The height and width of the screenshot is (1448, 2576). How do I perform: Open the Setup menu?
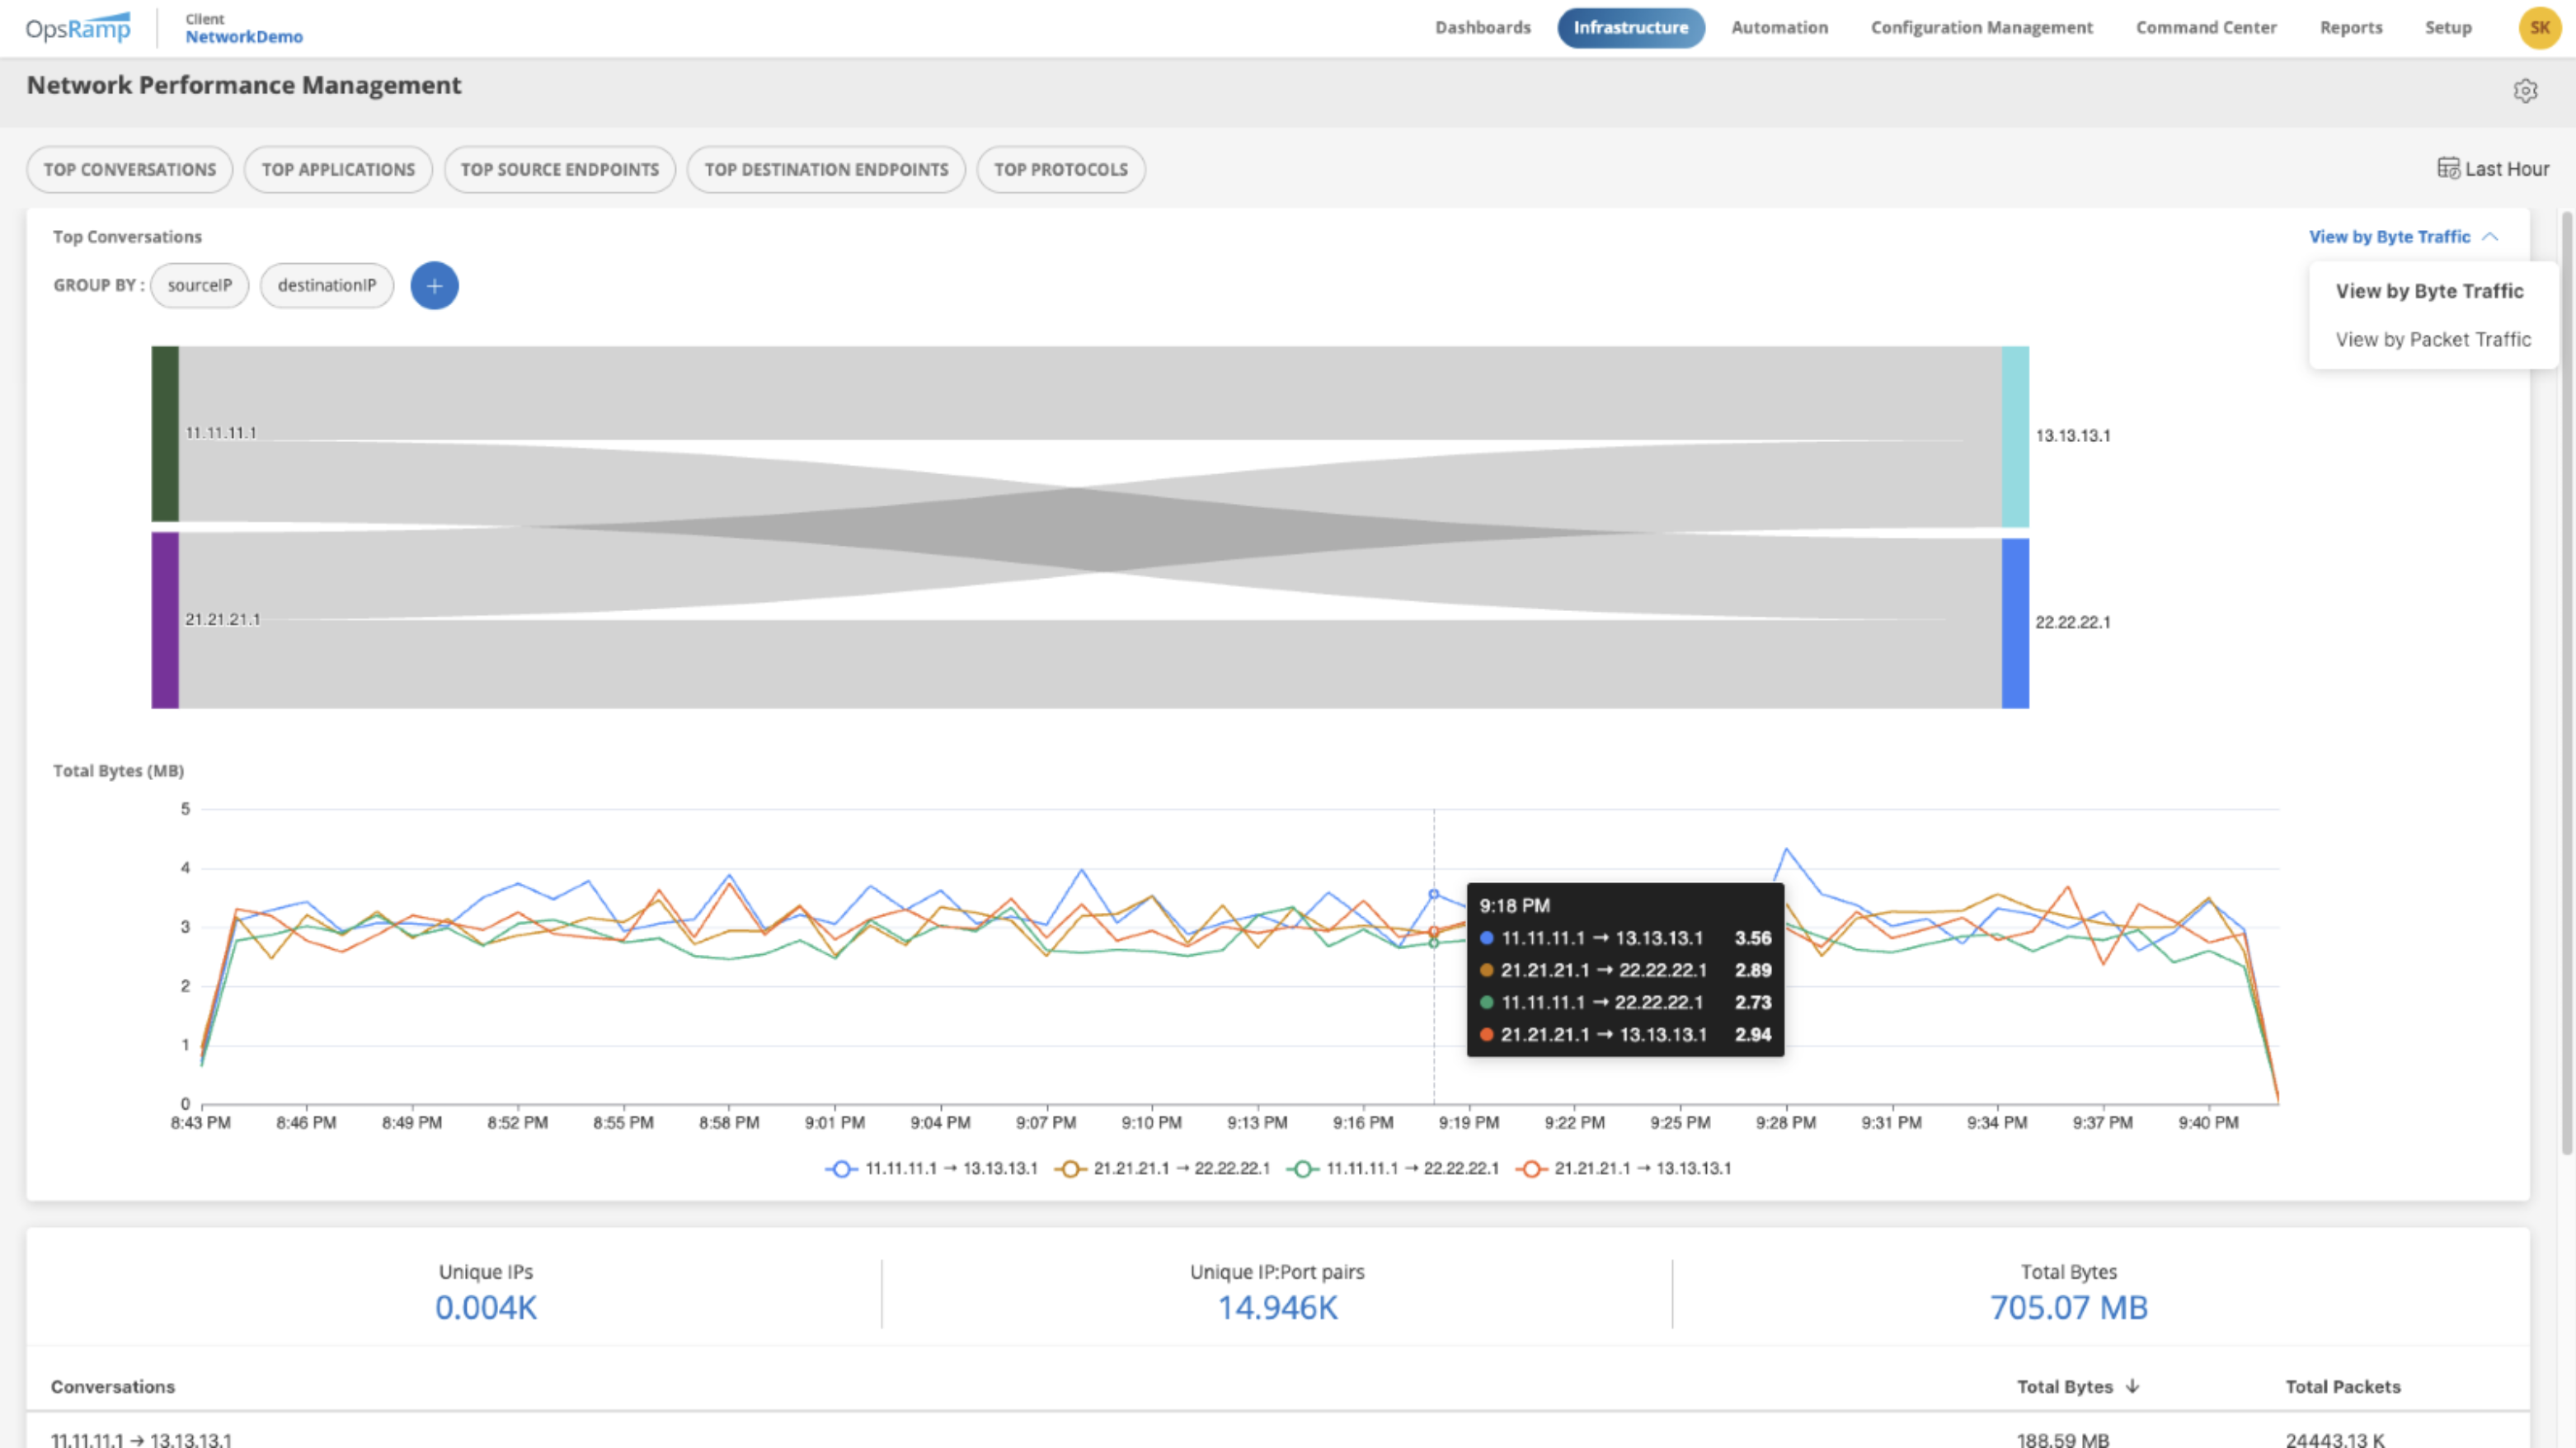(x=2447, y=28)
